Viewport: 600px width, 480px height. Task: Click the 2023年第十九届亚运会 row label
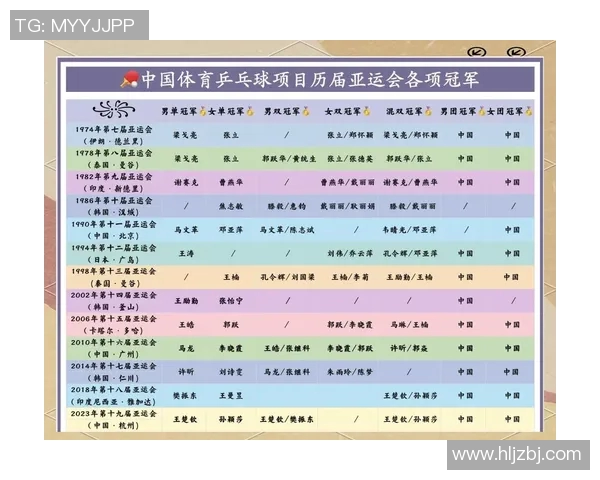click(114, 414)
